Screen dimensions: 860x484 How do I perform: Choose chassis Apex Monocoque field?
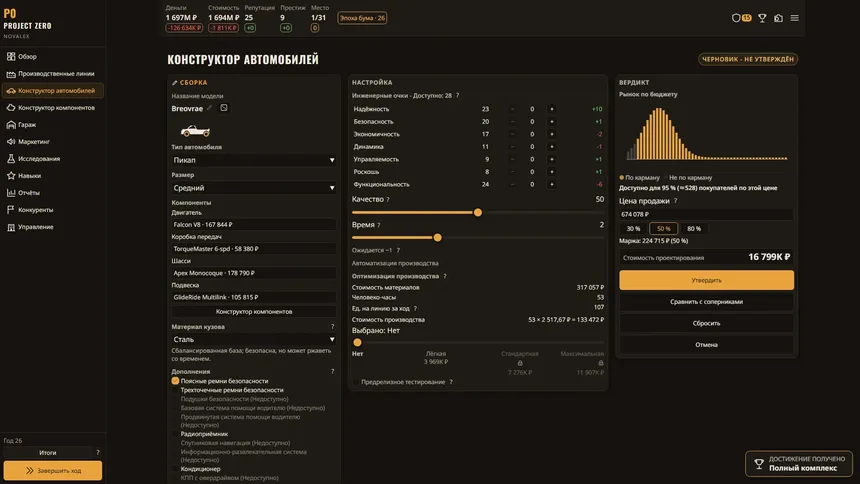pyautogui.click(x=253, y=273)
